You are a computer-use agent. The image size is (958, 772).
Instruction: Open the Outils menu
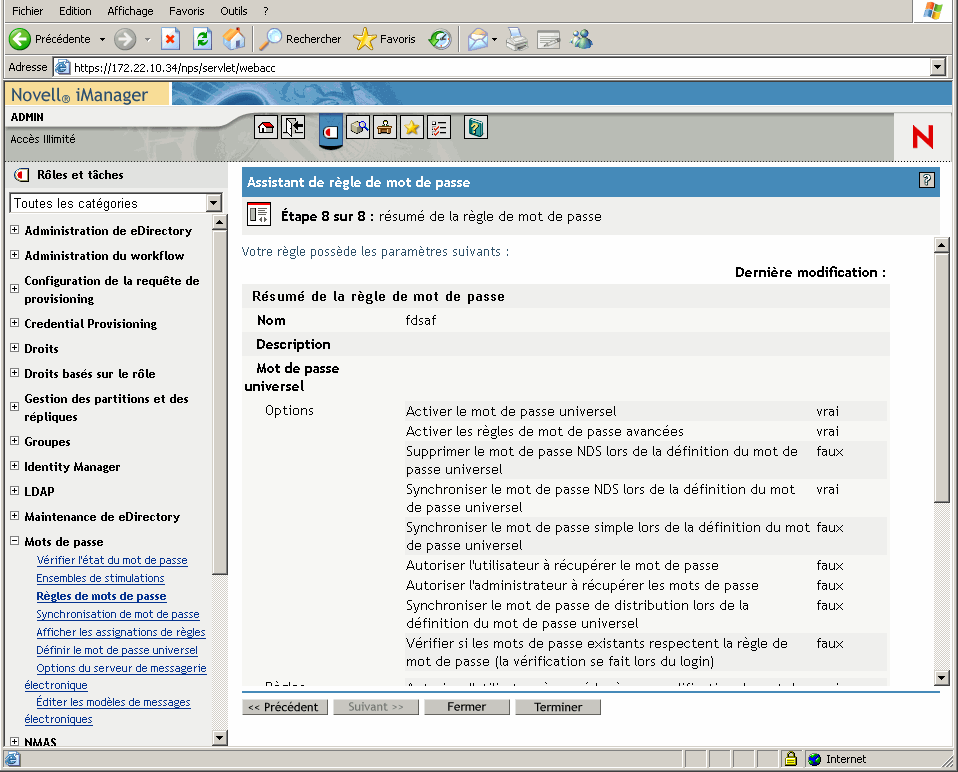pos(233,11)
